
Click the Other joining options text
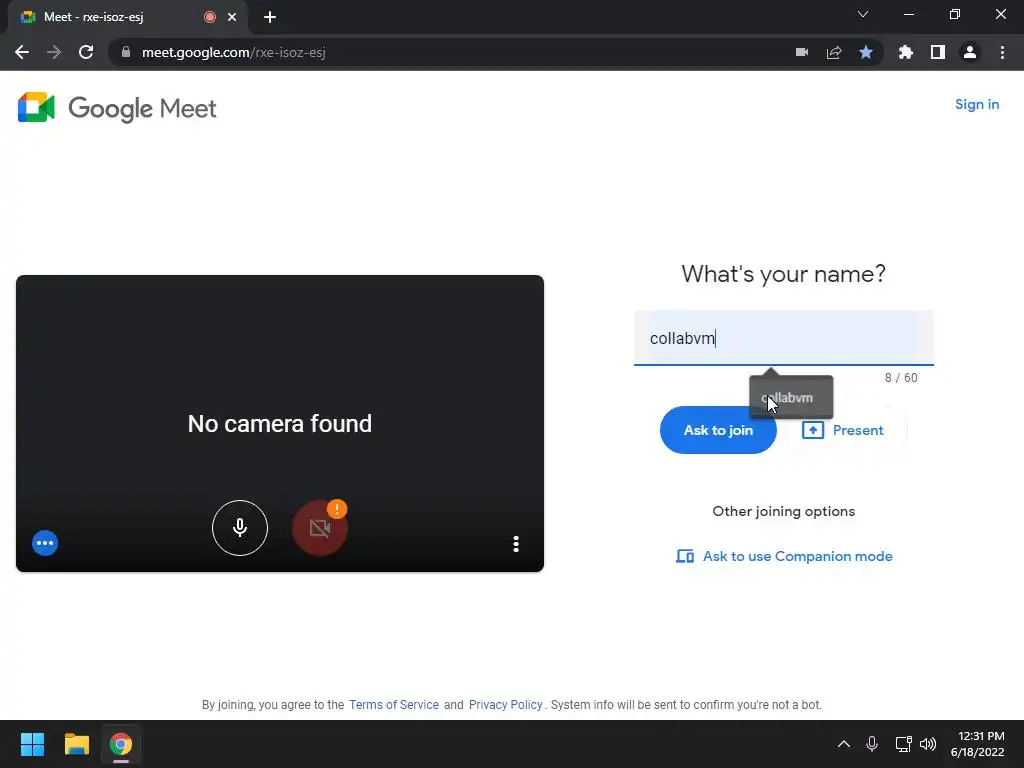click(x=784, y=511)
